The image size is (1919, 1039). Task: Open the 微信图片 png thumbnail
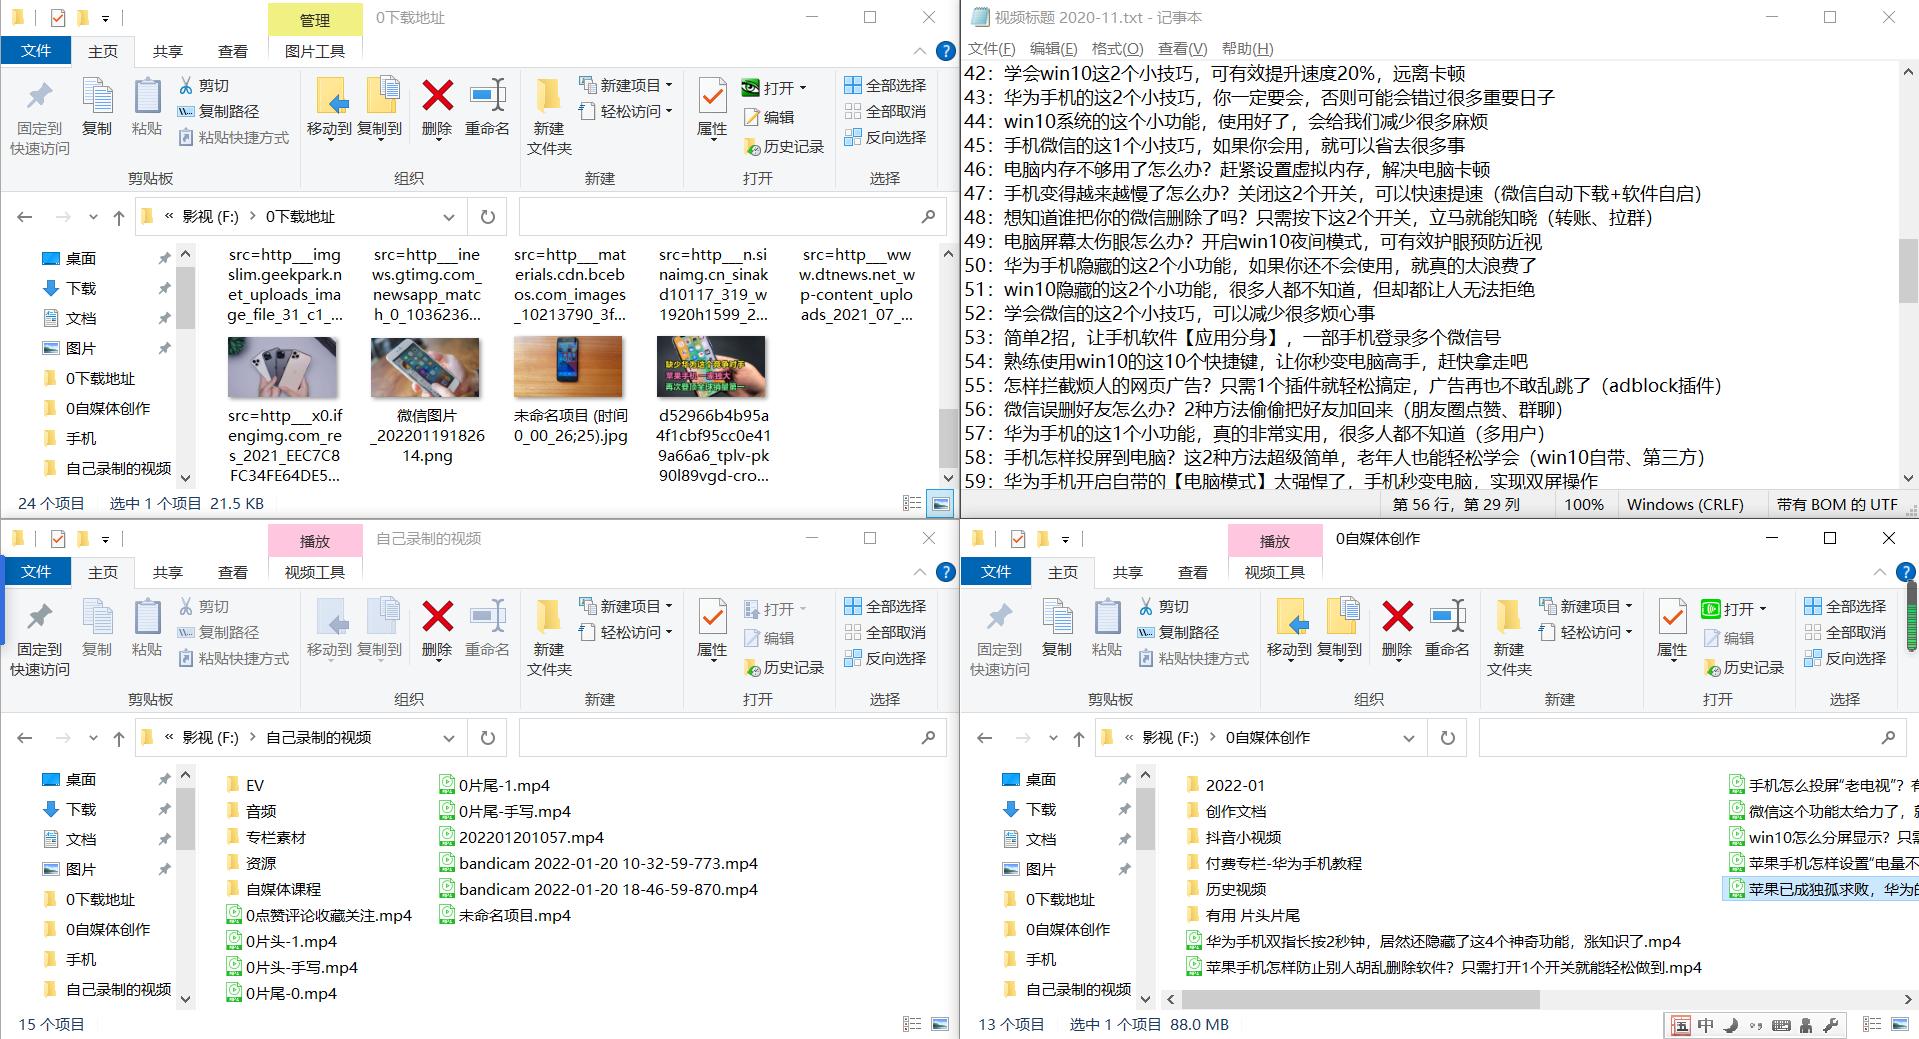point(425,367)
